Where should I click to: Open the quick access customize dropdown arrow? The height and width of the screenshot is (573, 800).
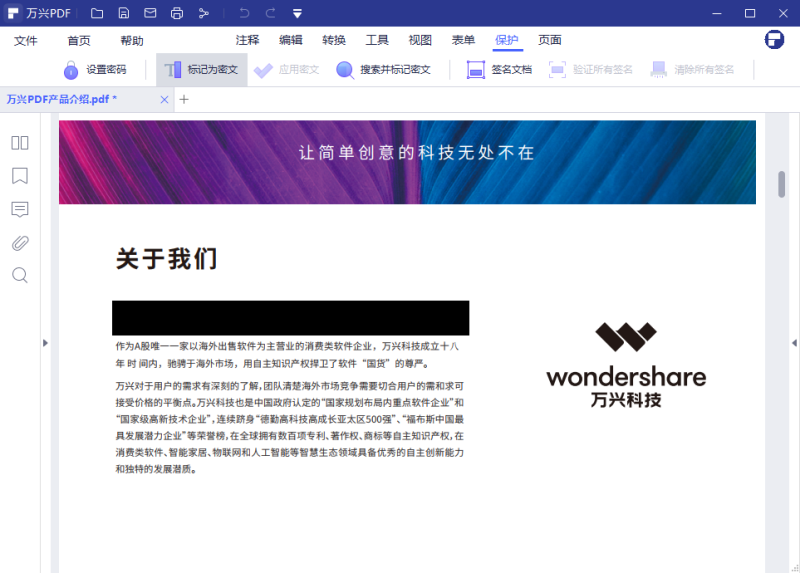point(297,14)
